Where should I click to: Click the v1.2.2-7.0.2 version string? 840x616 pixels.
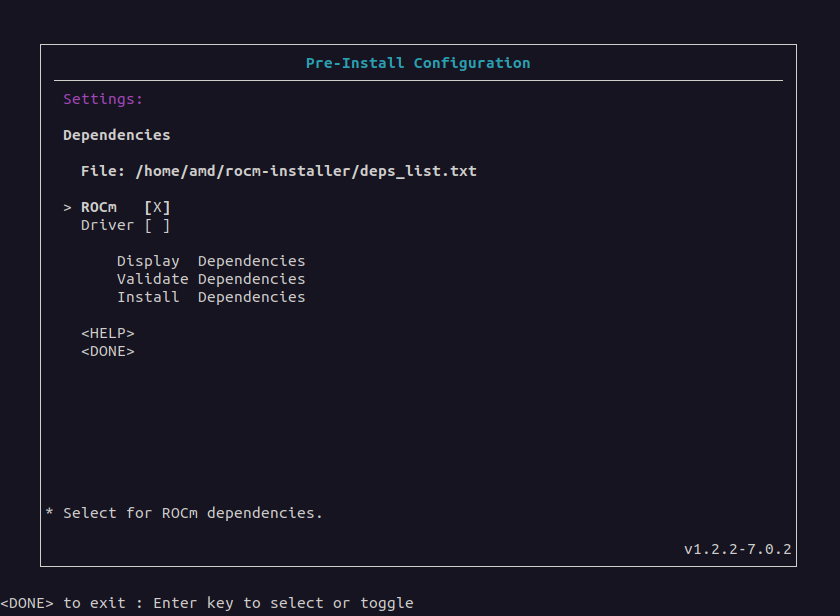[x=737, y=549]
